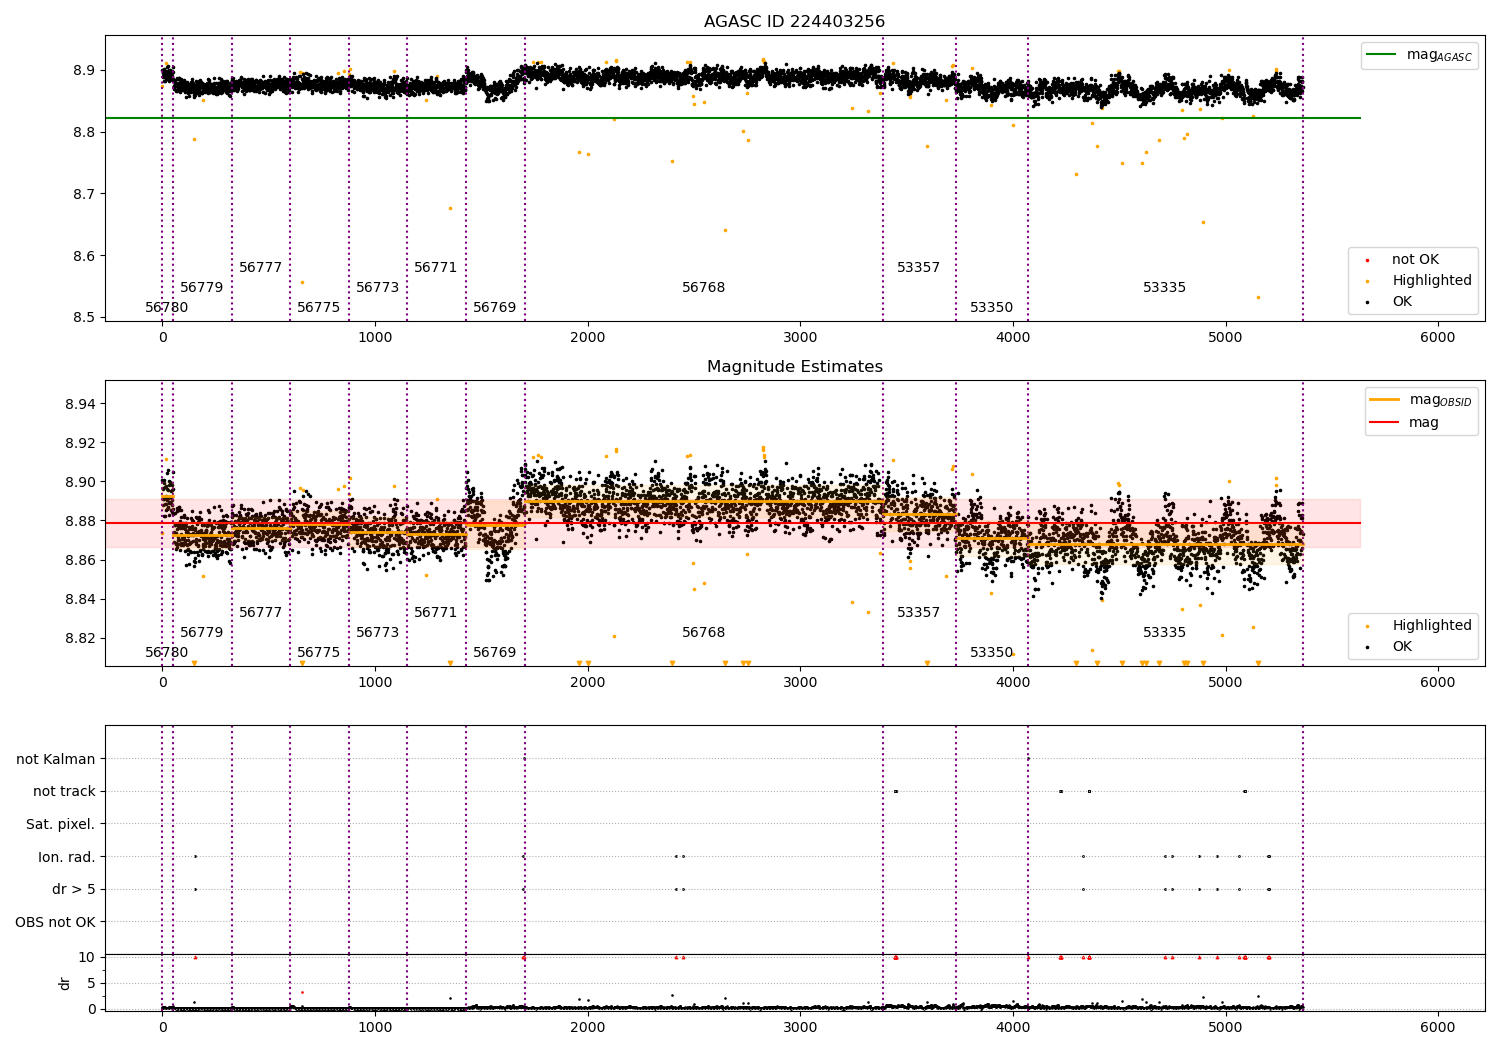Click obsid label 53350 in Magnitude Estimates plot

pos(992,653)
